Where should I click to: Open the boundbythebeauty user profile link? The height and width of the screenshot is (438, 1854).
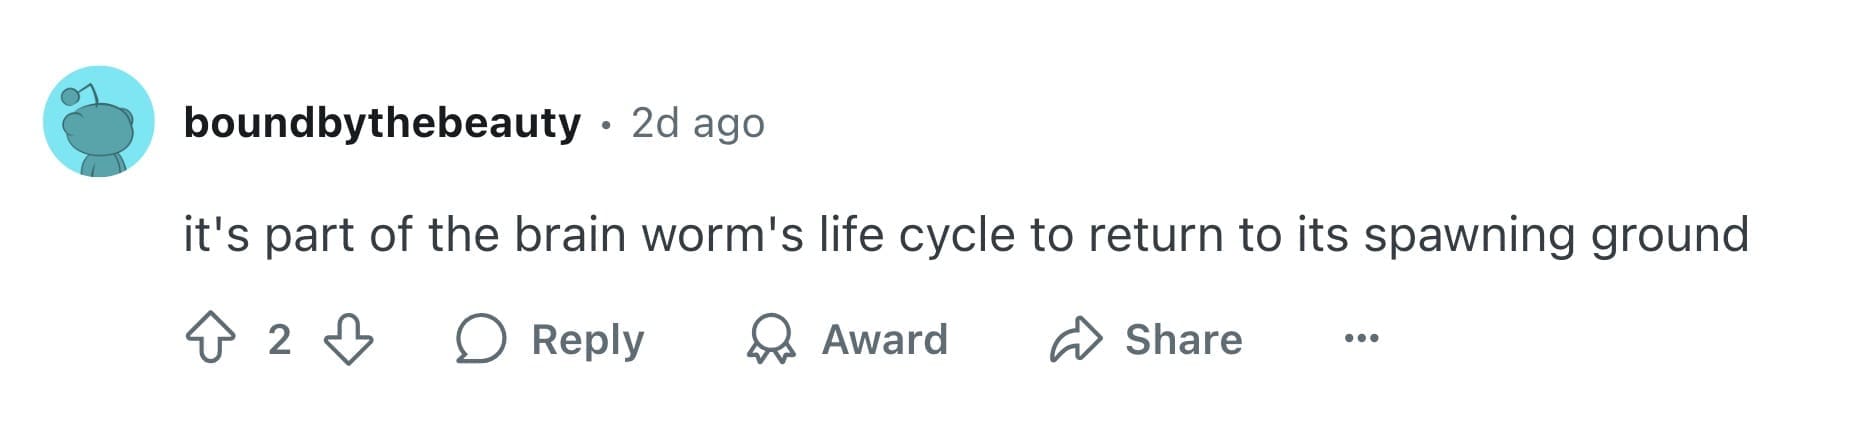(382, 123)
